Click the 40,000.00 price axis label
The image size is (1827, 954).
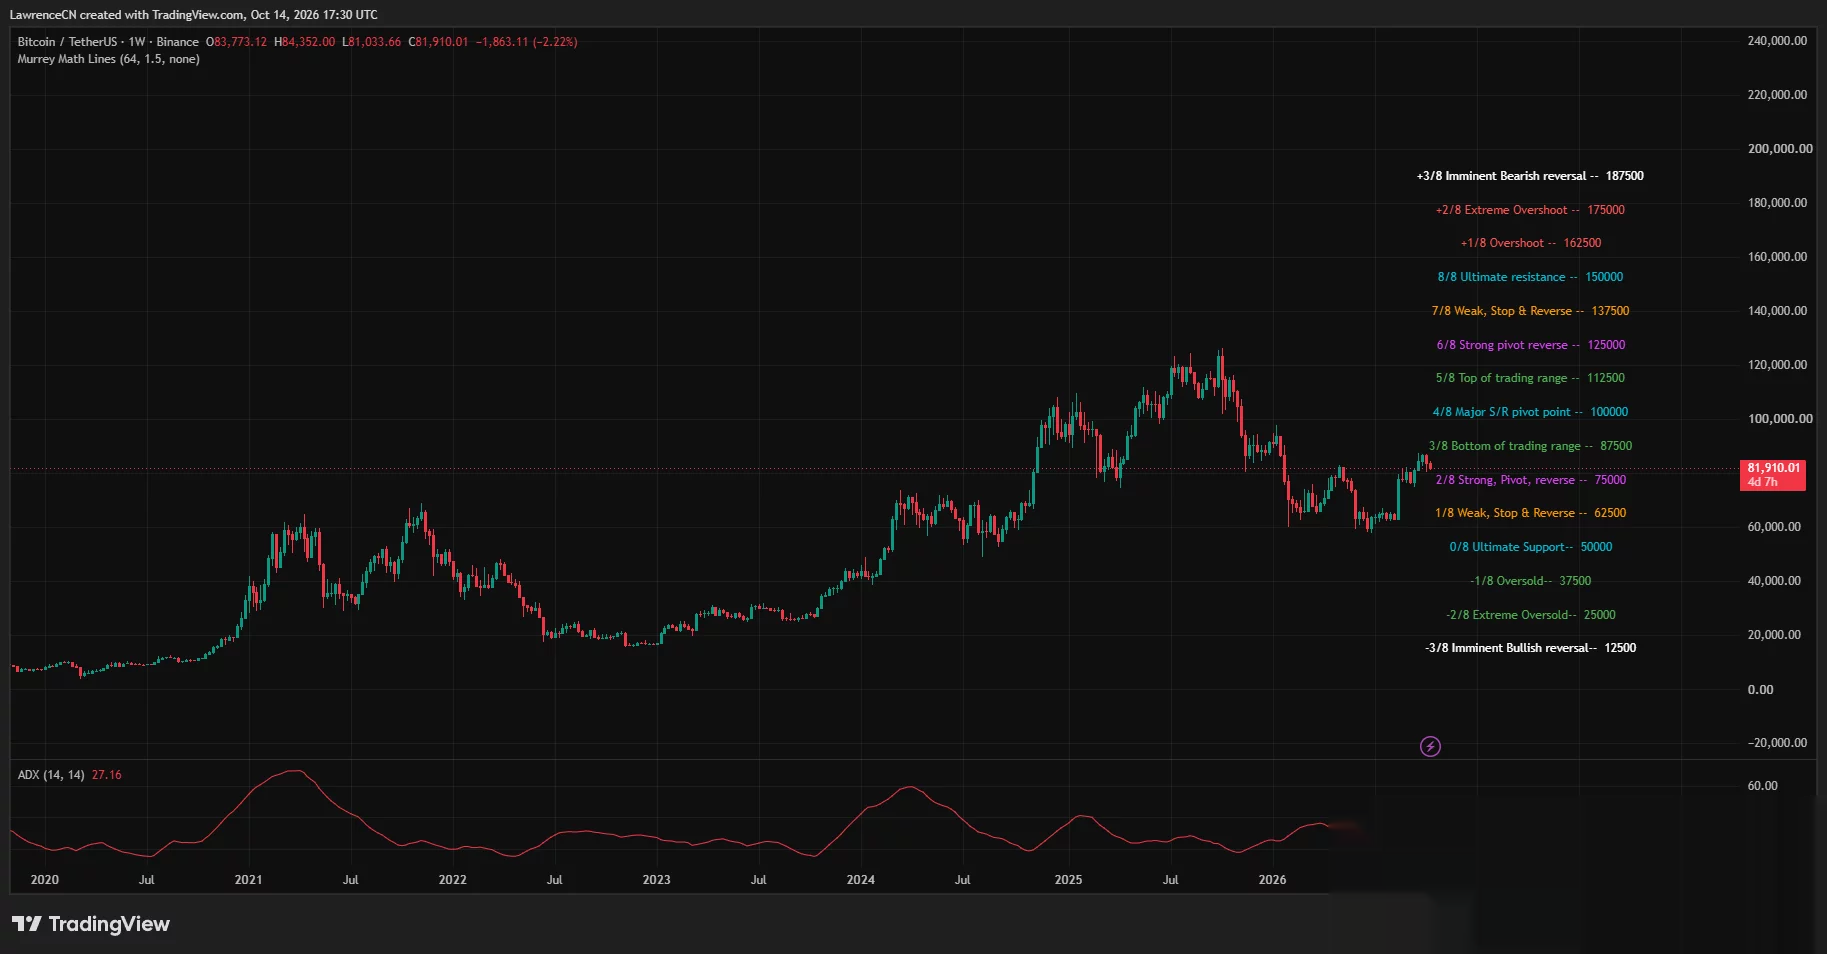click(1774, 581)
